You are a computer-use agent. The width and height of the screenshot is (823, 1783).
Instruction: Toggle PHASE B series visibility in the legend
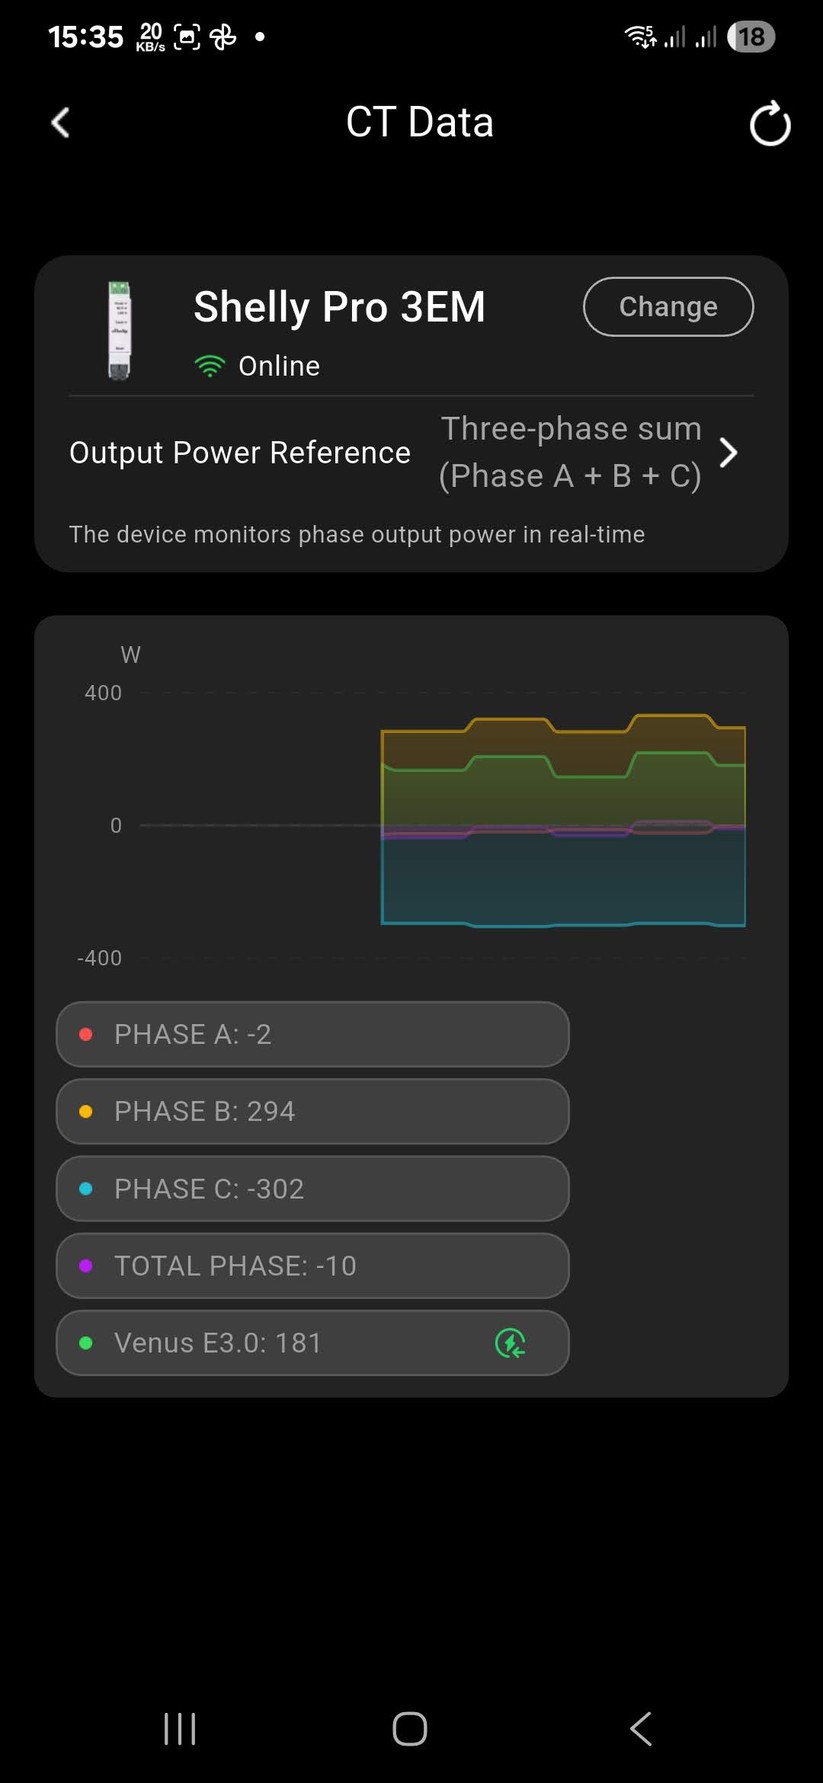(x=311, y=1111)
